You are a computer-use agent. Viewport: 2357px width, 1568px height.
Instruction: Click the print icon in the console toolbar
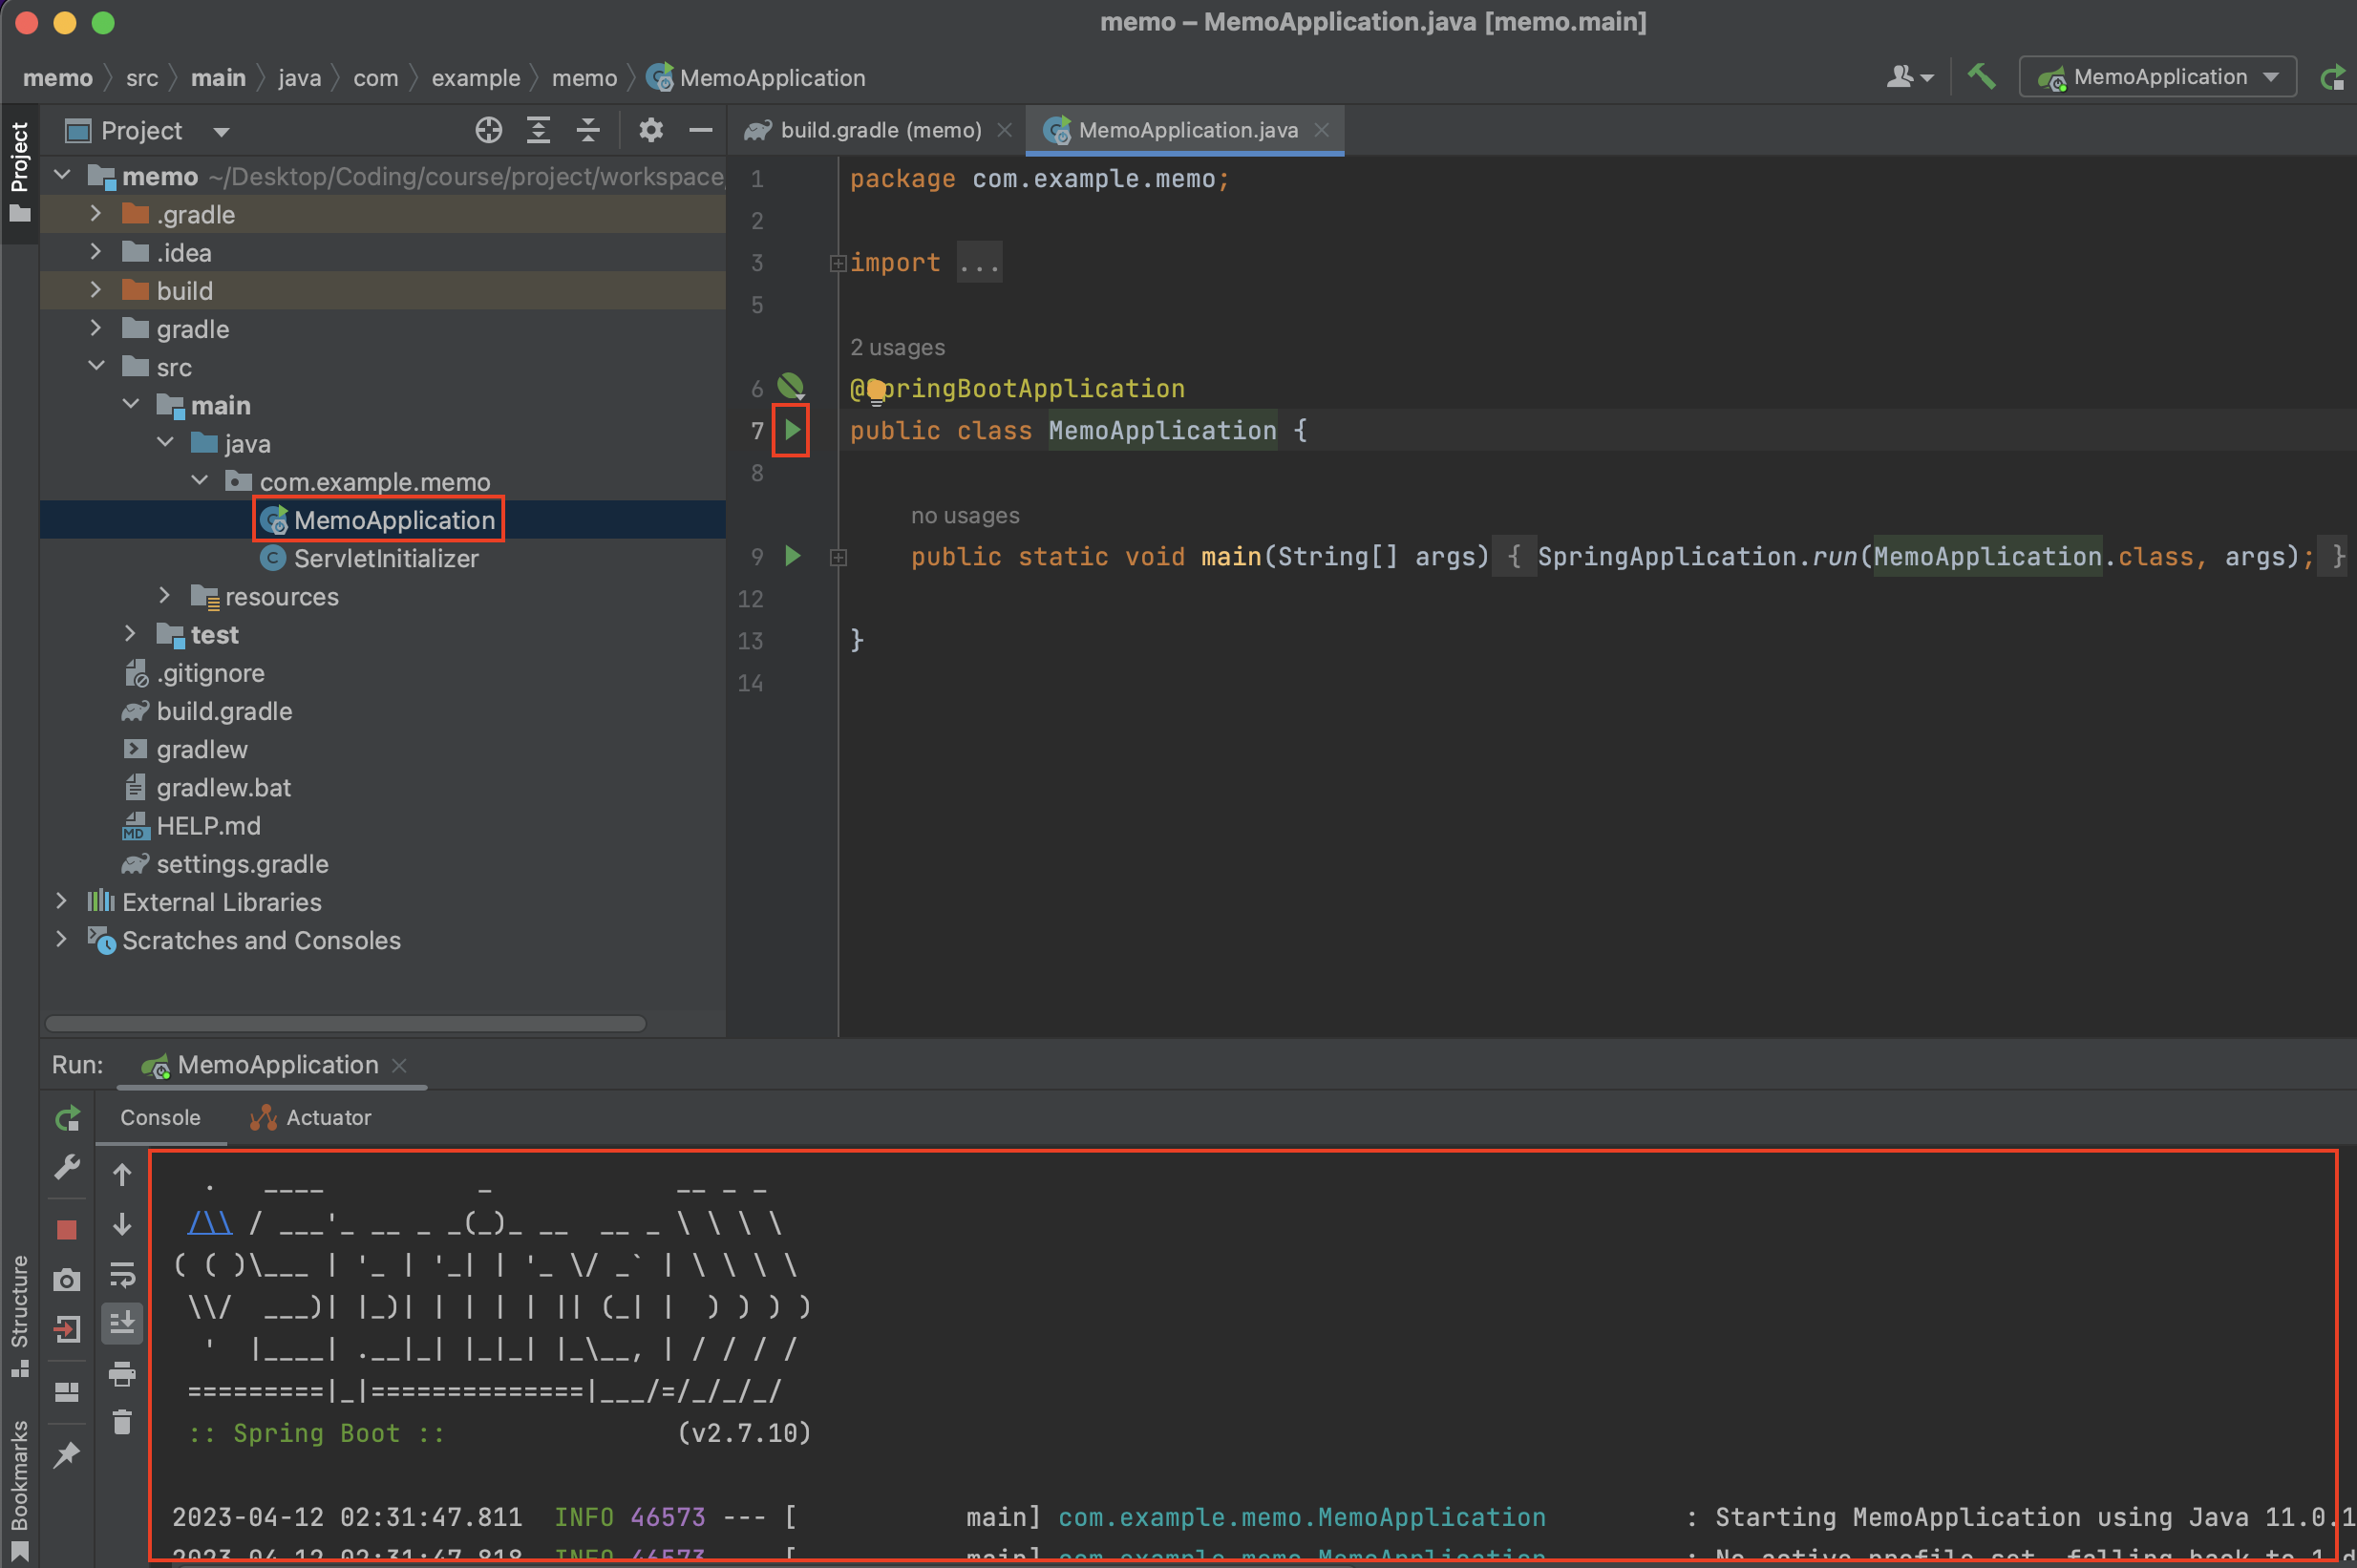point(122,1374)
